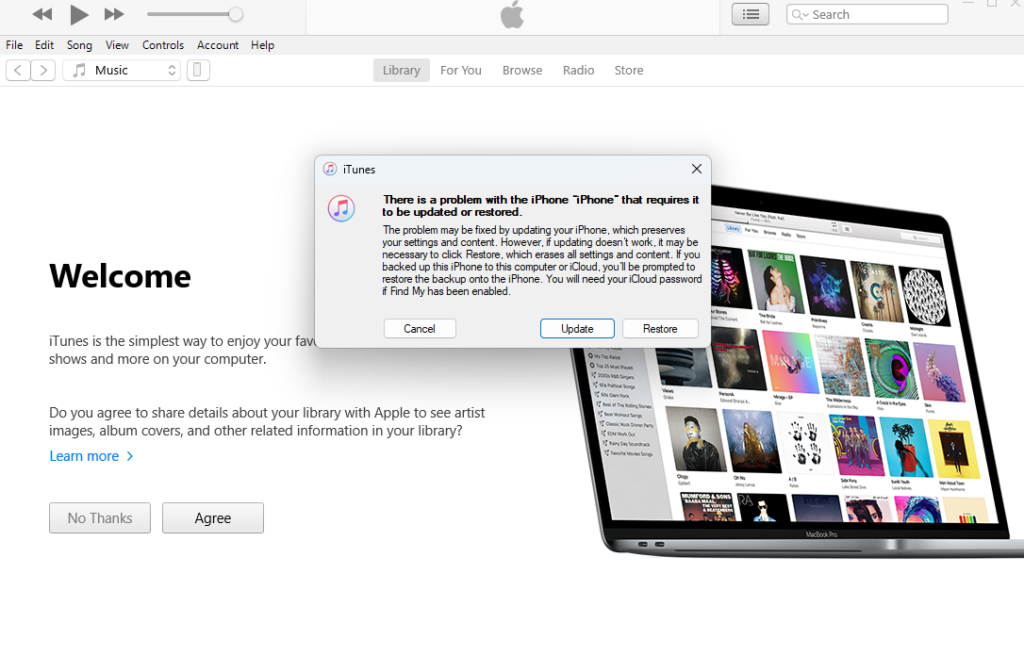Screen dimensions: 1024x672
Task: Expand the Music media type dropdown
Action: [x=121, y=70]
